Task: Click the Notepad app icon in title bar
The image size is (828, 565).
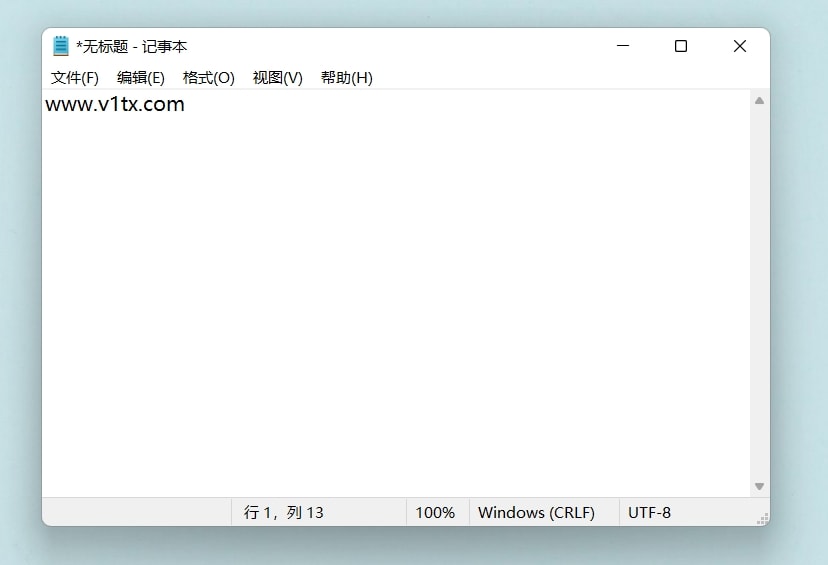Action: click(61, 46)
